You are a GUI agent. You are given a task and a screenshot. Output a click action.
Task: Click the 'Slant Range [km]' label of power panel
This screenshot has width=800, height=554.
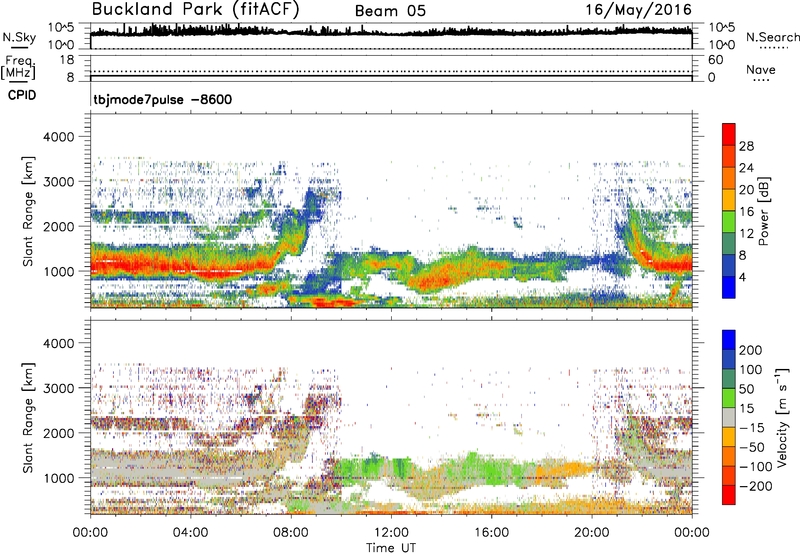click(x=28, y=212)
